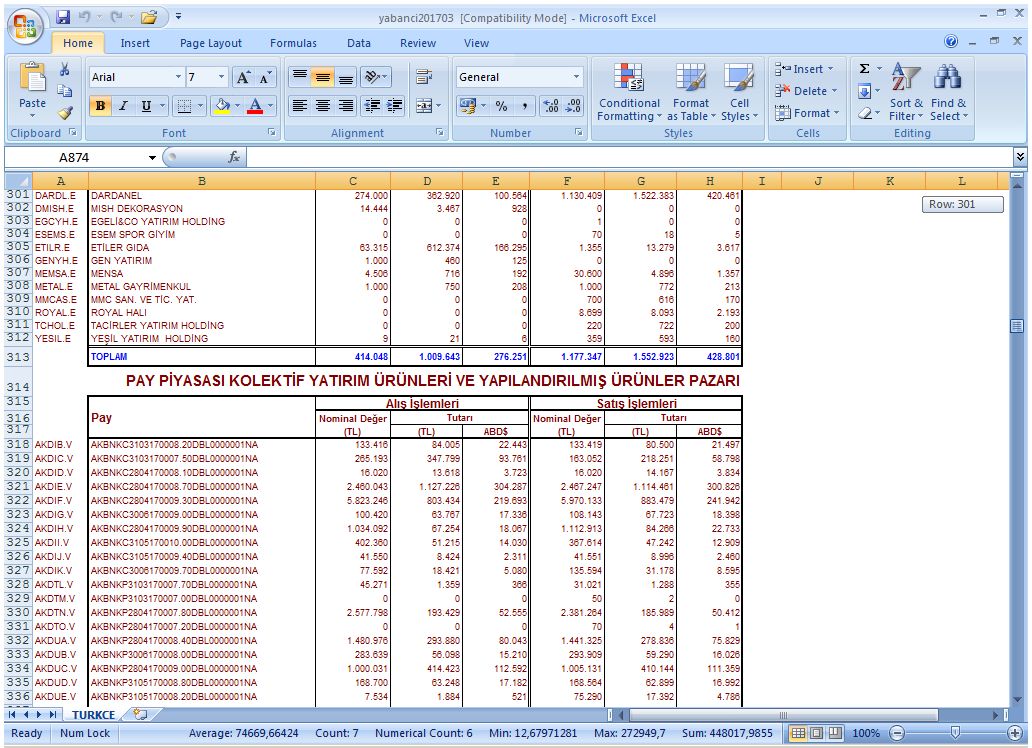Click the Find & Select button
The height and width of the screenshot is (748, 1032).
coord(948,92)
